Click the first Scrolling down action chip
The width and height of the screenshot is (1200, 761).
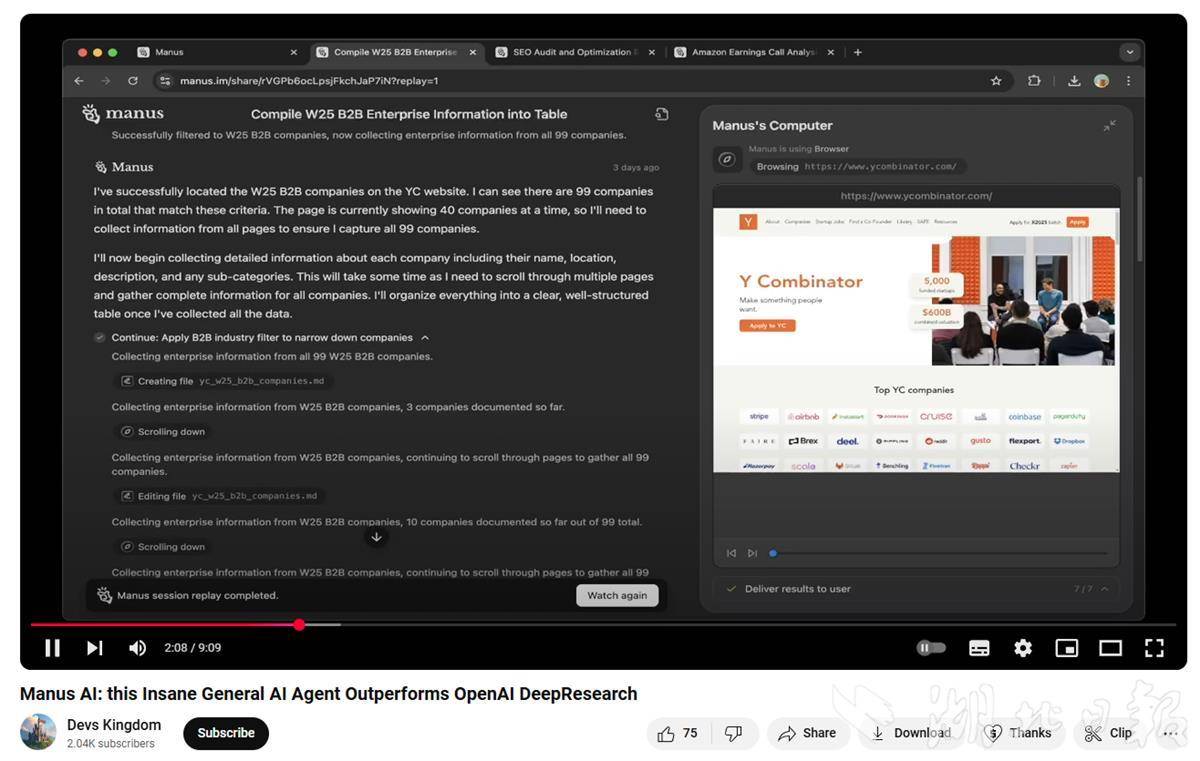(163, 432)
